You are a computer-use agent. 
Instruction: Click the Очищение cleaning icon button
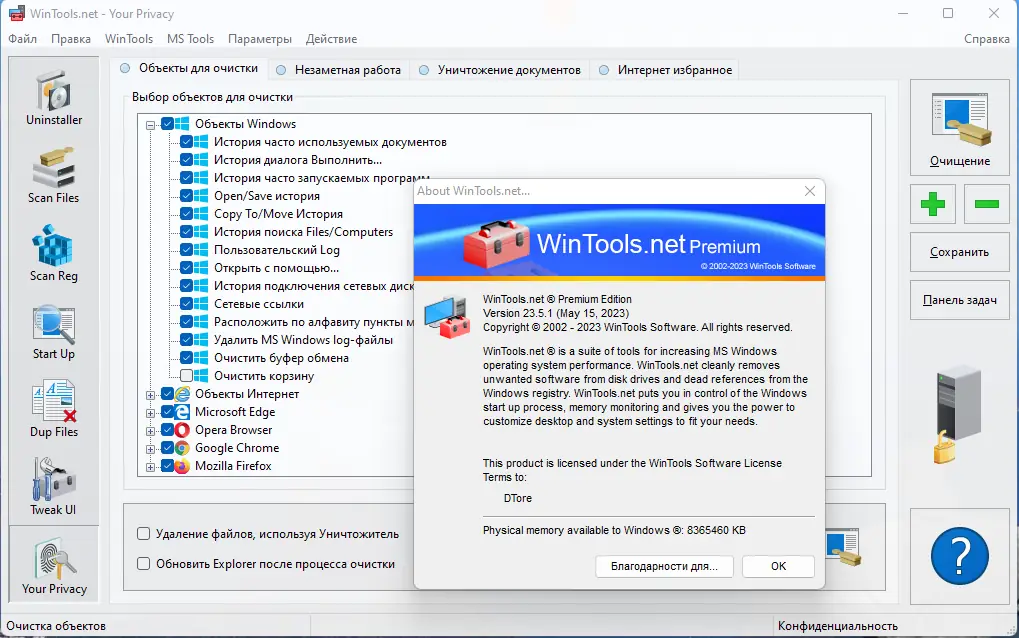(x=960, y=127)
